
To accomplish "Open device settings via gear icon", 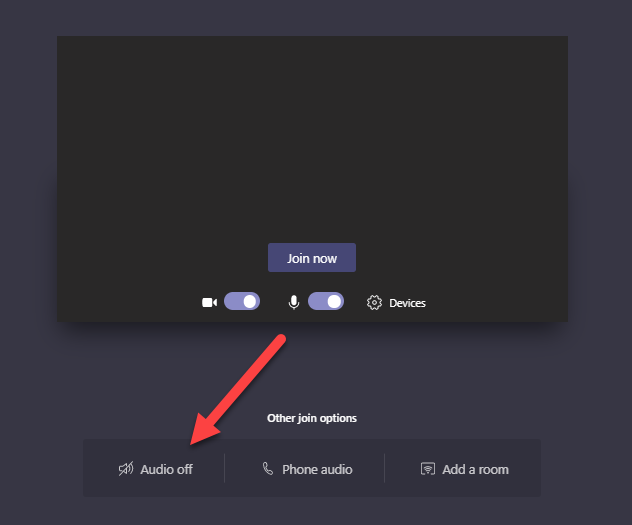I will [374, 302].
